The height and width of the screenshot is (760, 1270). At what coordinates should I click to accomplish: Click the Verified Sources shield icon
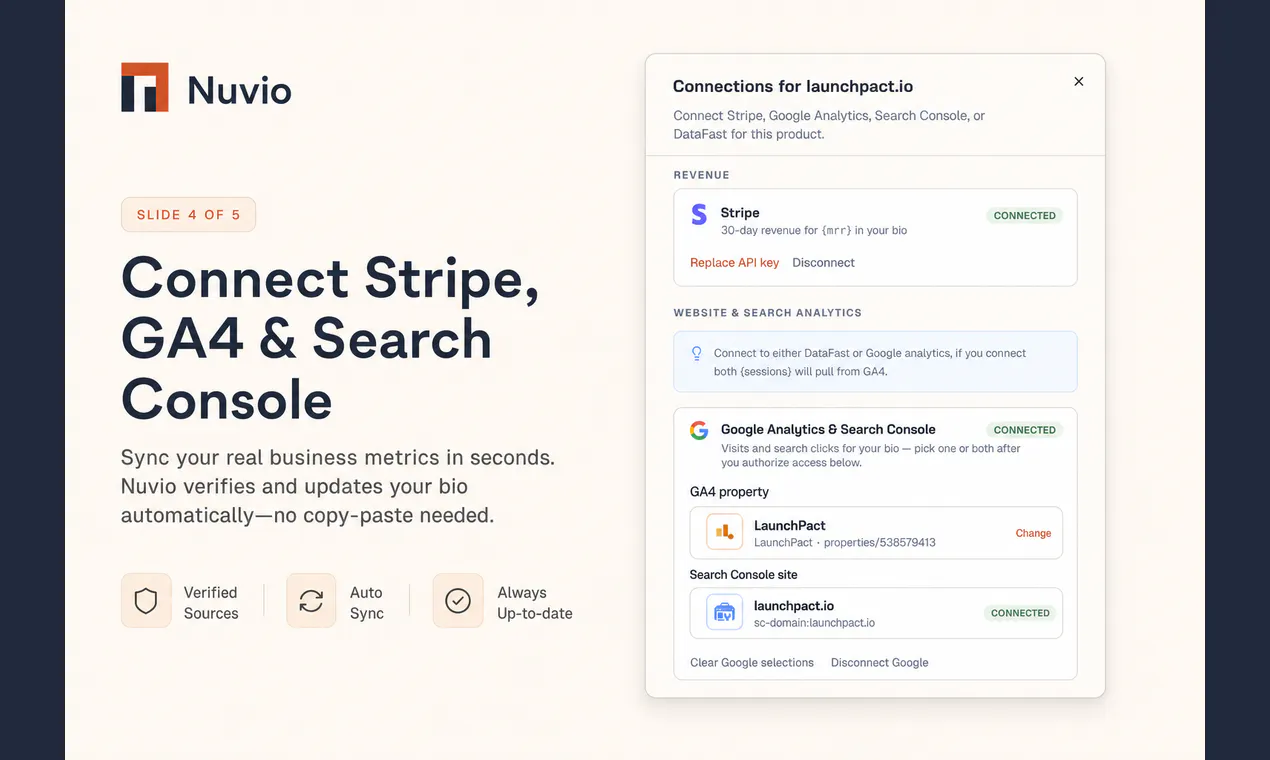tap(146, 601)
